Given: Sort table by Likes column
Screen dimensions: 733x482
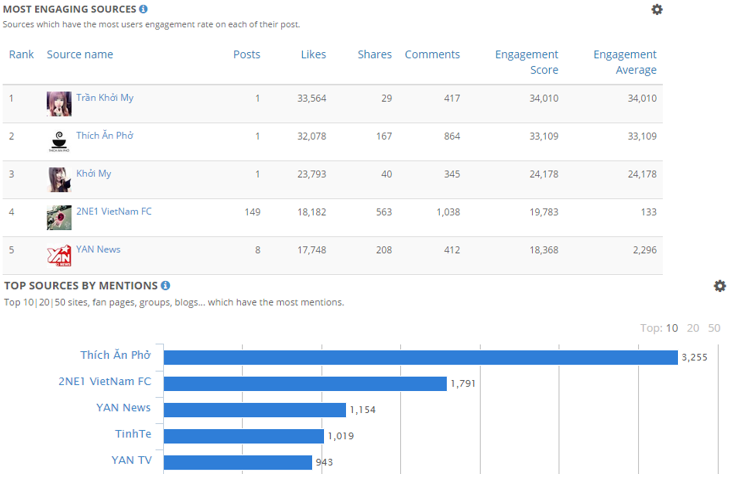Looking at the screenshot, I should click(x=313, y=54).
